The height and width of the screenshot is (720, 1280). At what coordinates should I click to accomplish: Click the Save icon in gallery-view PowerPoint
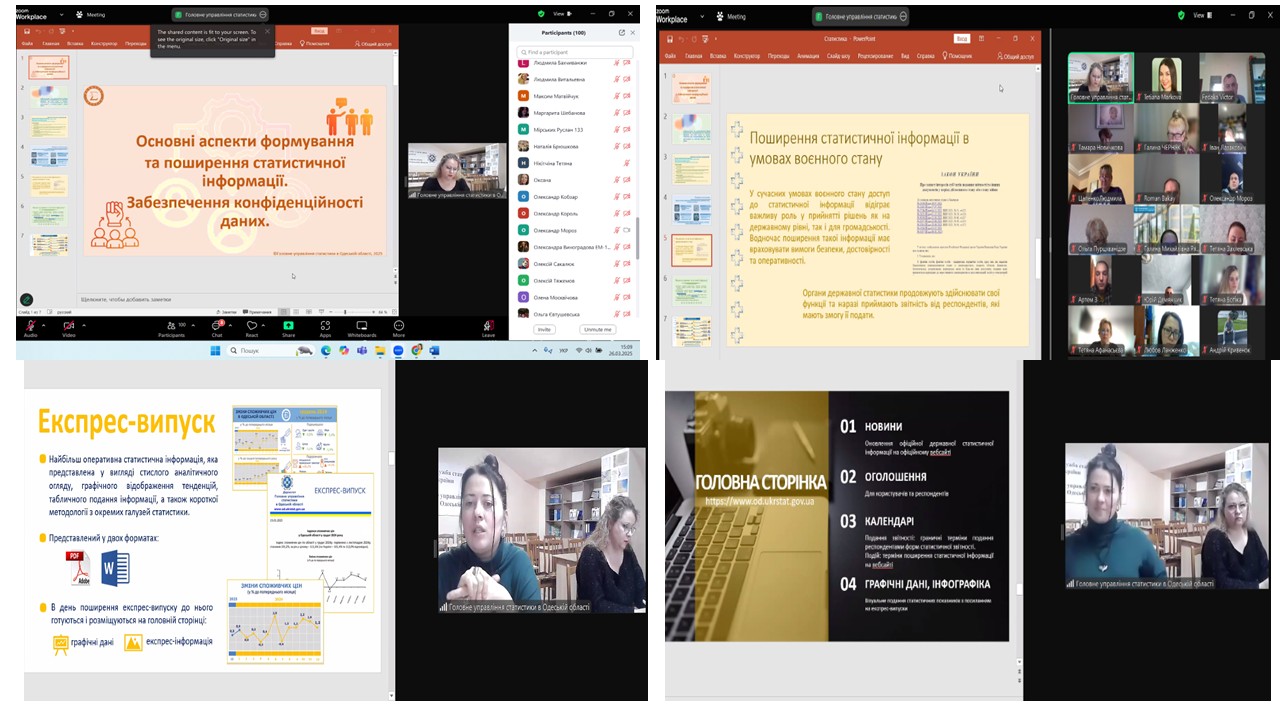click(669, 39)
